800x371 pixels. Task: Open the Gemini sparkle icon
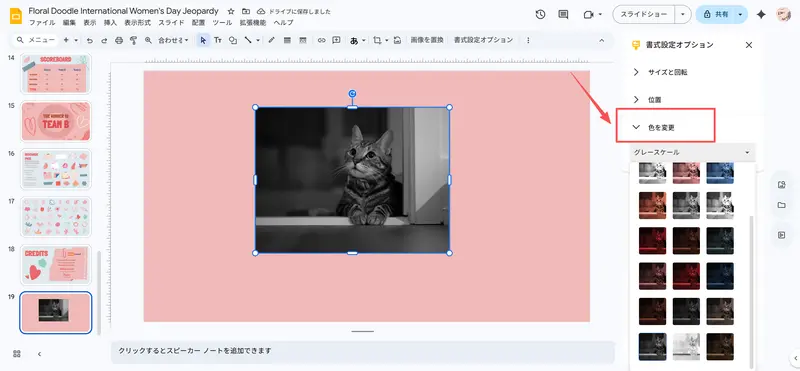pyautogui.click(x=761, y=14)
